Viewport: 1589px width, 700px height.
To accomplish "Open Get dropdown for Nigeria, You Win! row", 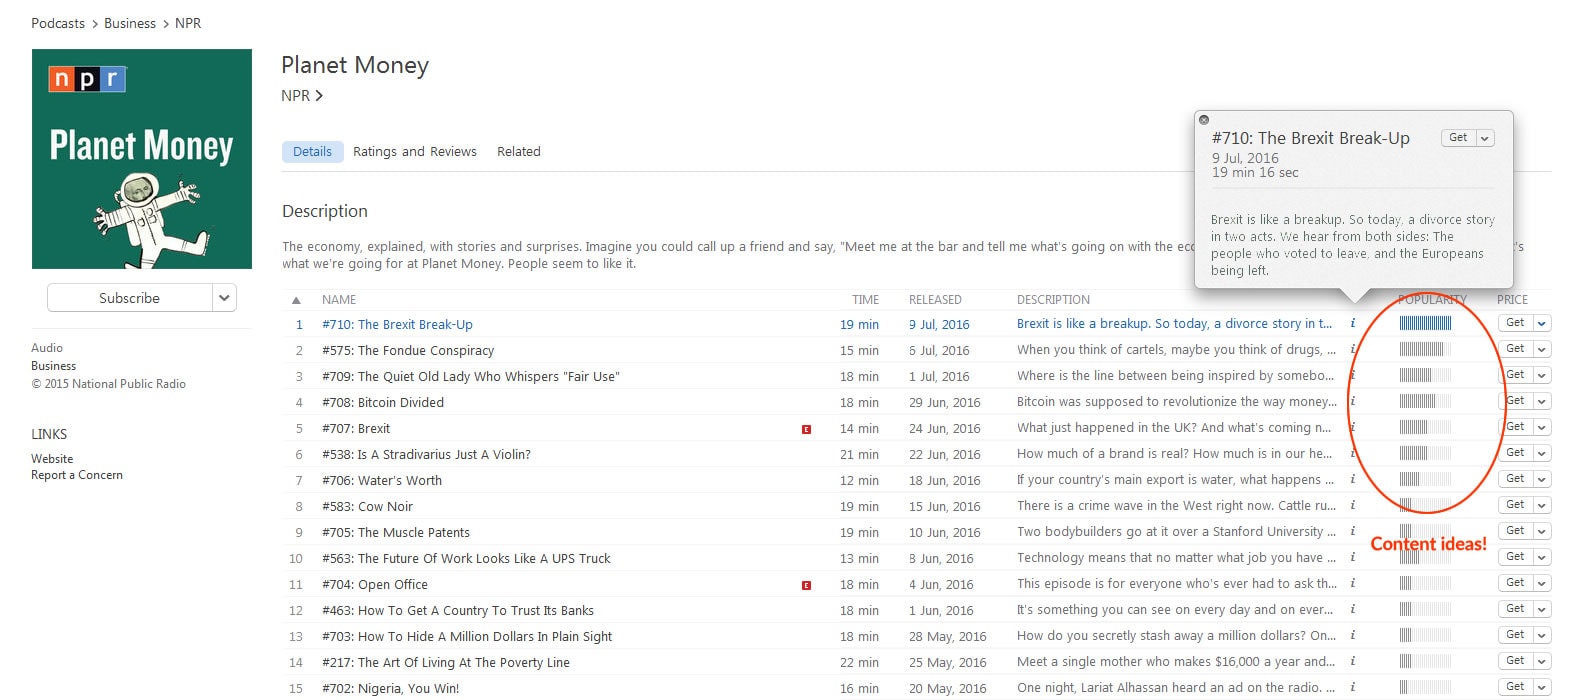I will pos(1542,687).
